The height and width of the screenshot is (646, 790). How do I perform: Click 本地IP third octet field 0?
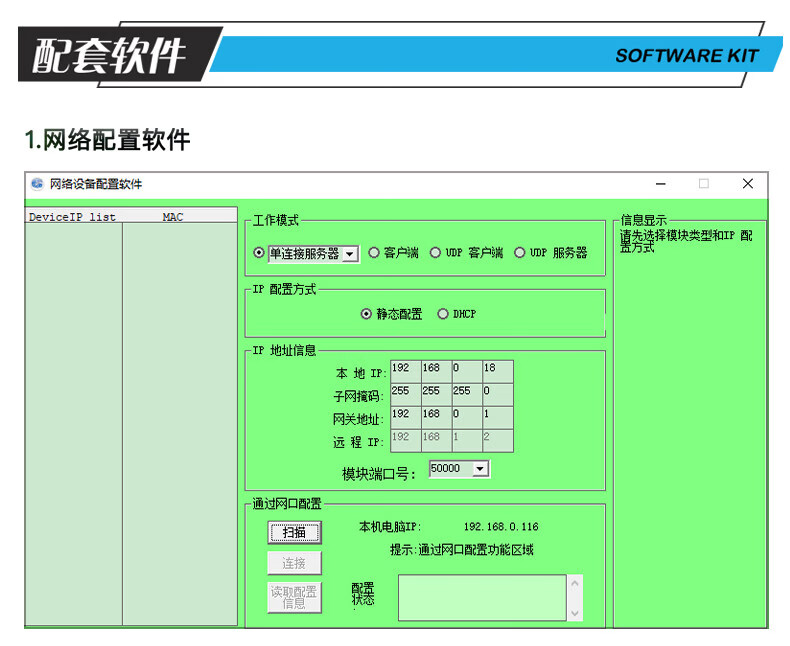(467, 371)
